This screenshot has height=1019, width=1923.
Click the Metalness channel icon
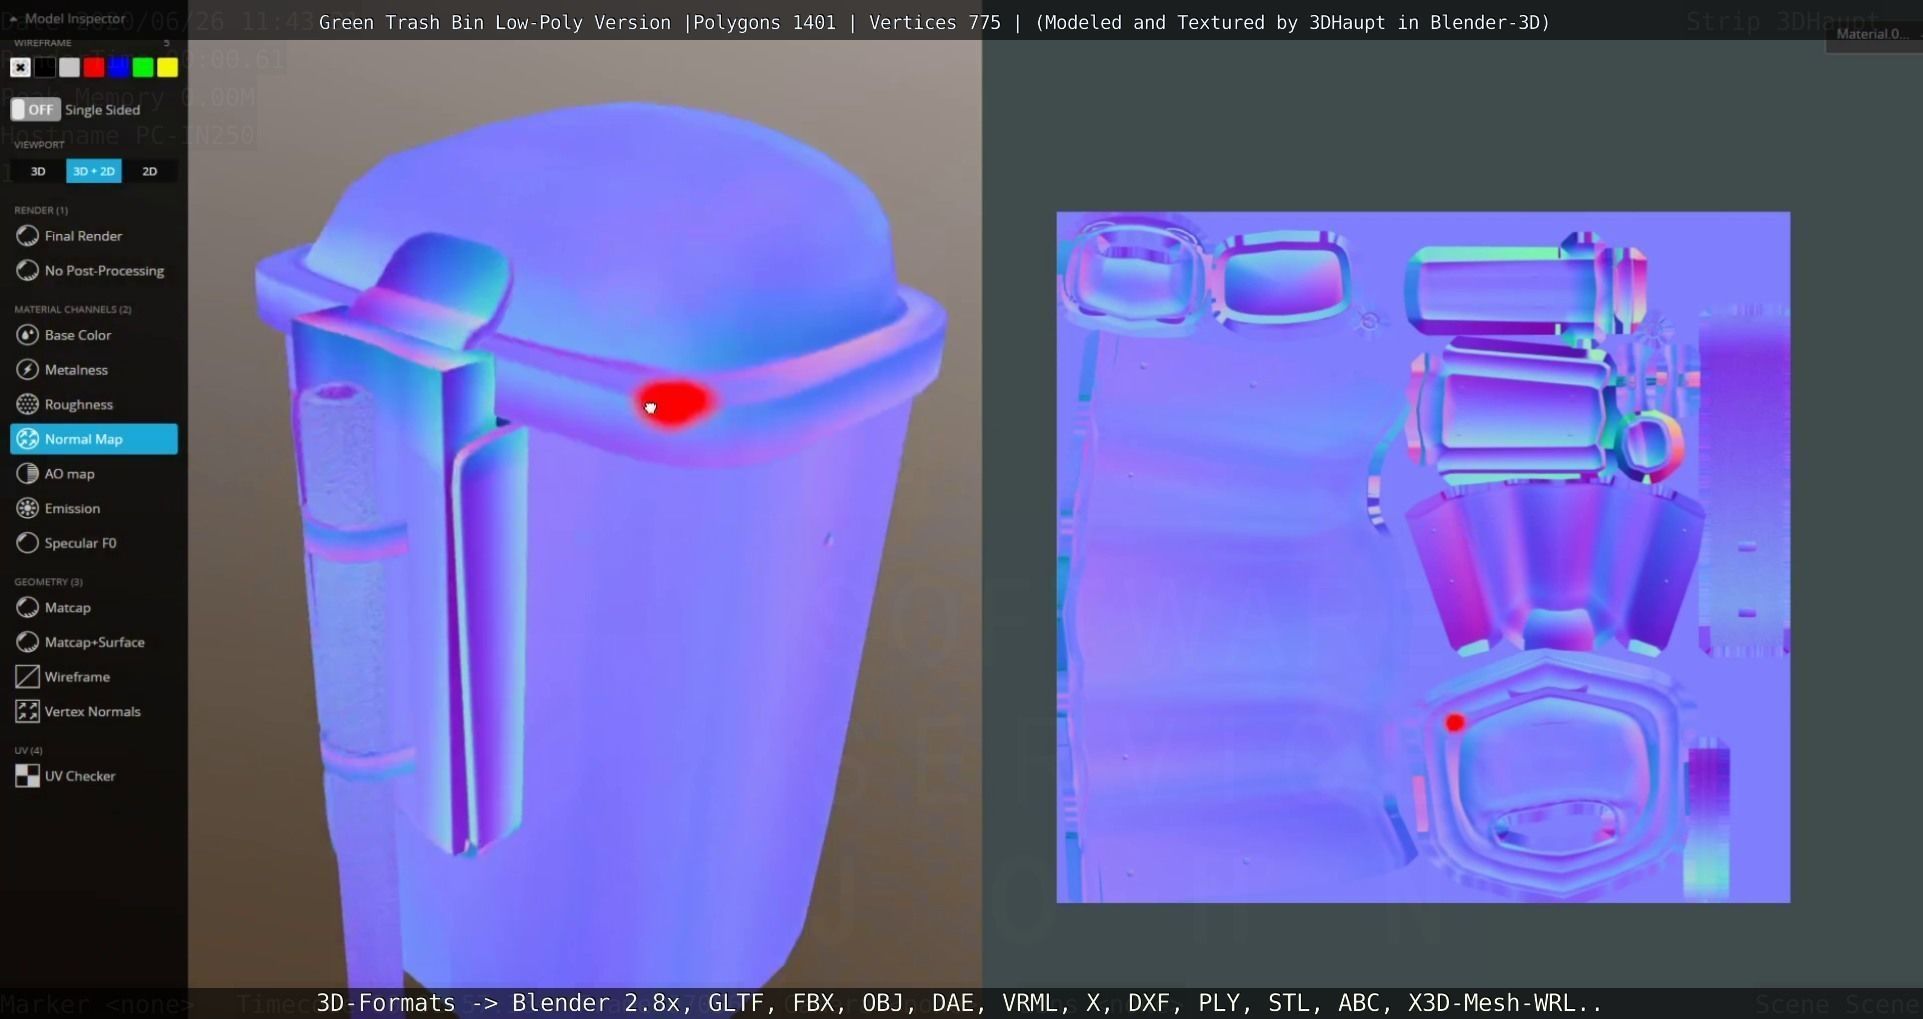click(x=27, y=370)
